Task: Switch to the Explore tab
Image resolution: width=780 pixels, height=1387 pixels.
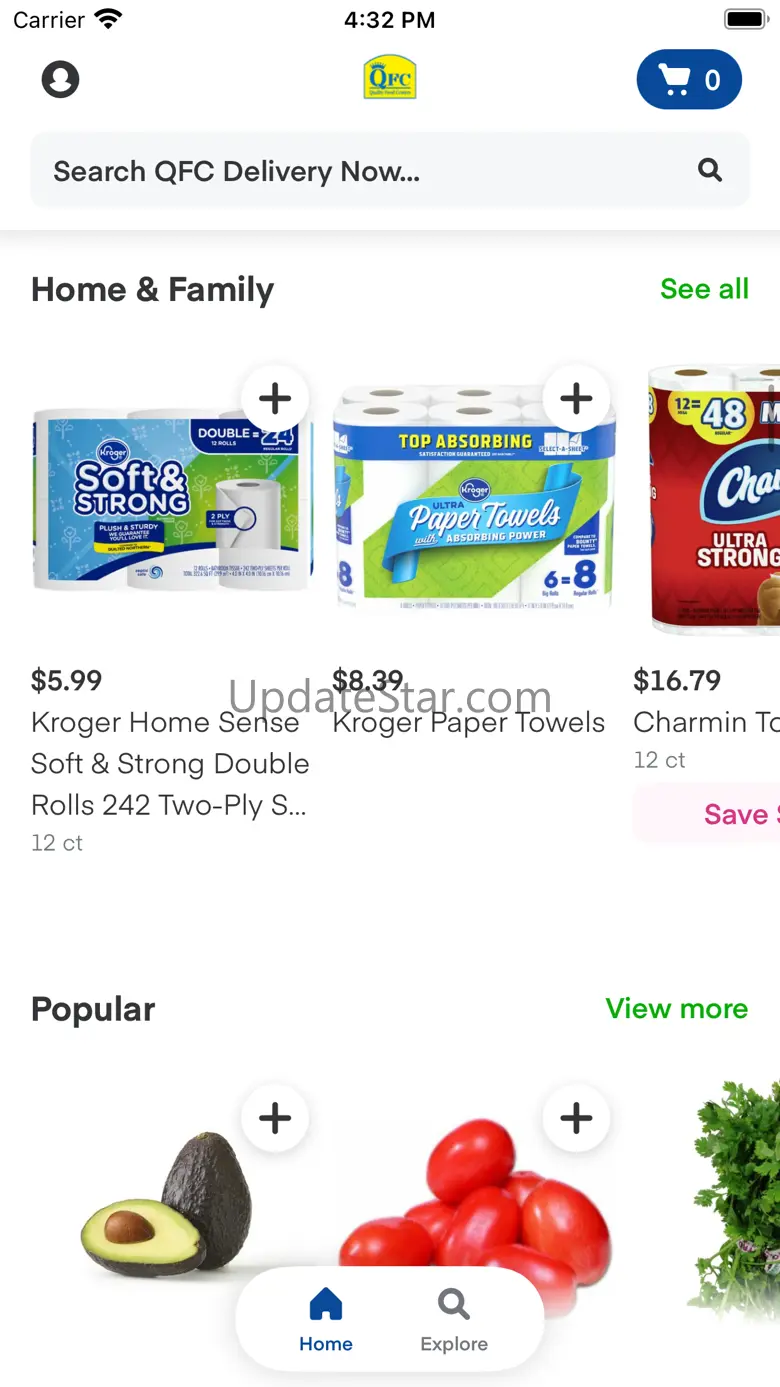Action: [x=454, y=1320]
